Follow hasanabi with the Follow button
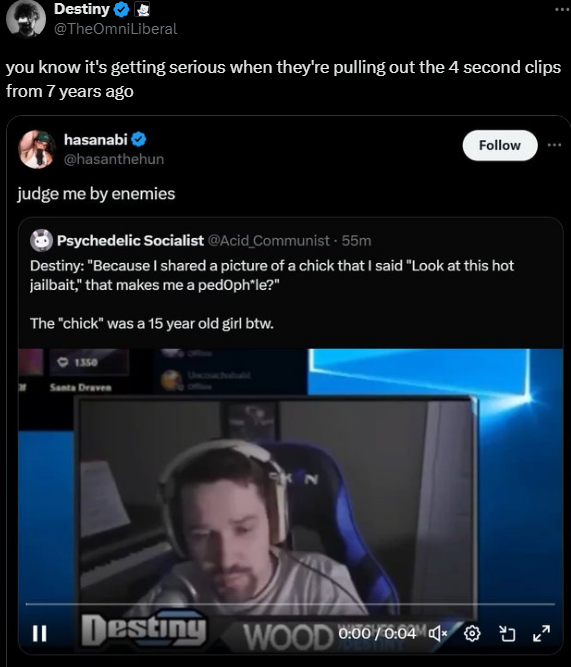 coord(500,145)
